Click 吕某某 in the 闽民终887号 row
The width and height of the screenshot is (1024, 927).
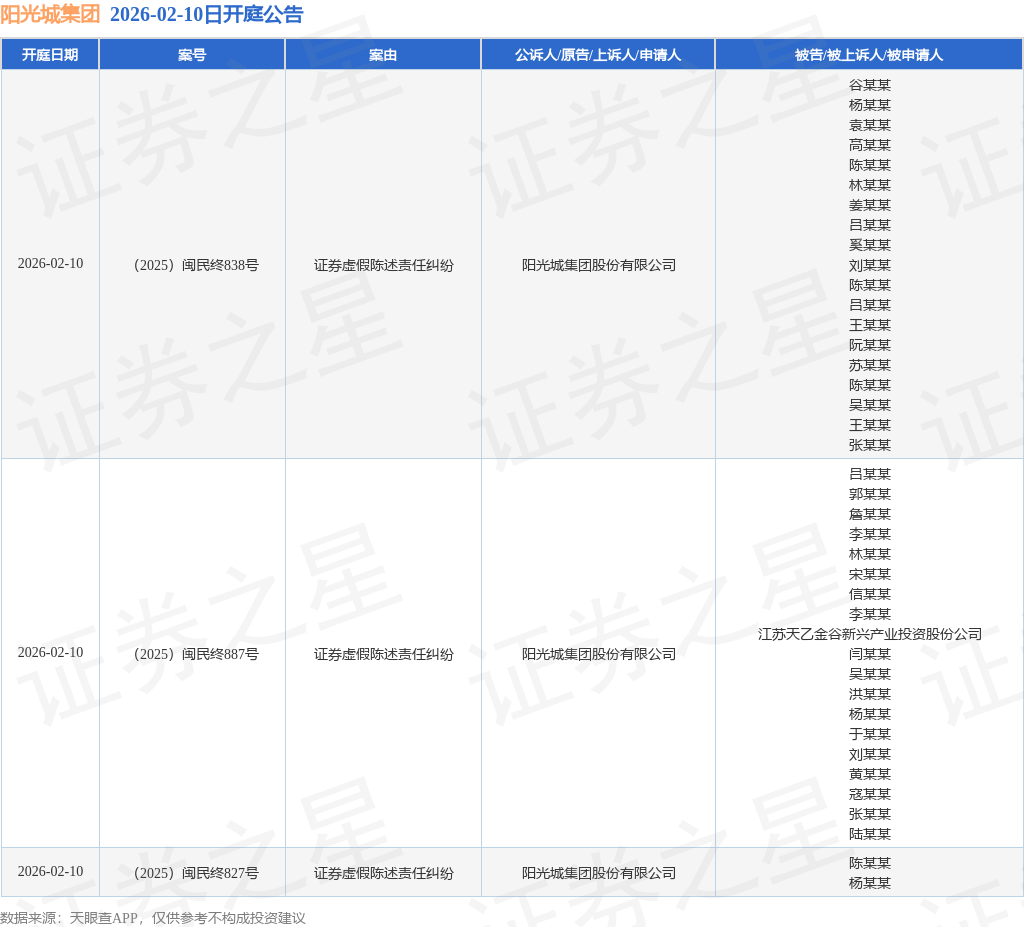(x=870, y=474)
